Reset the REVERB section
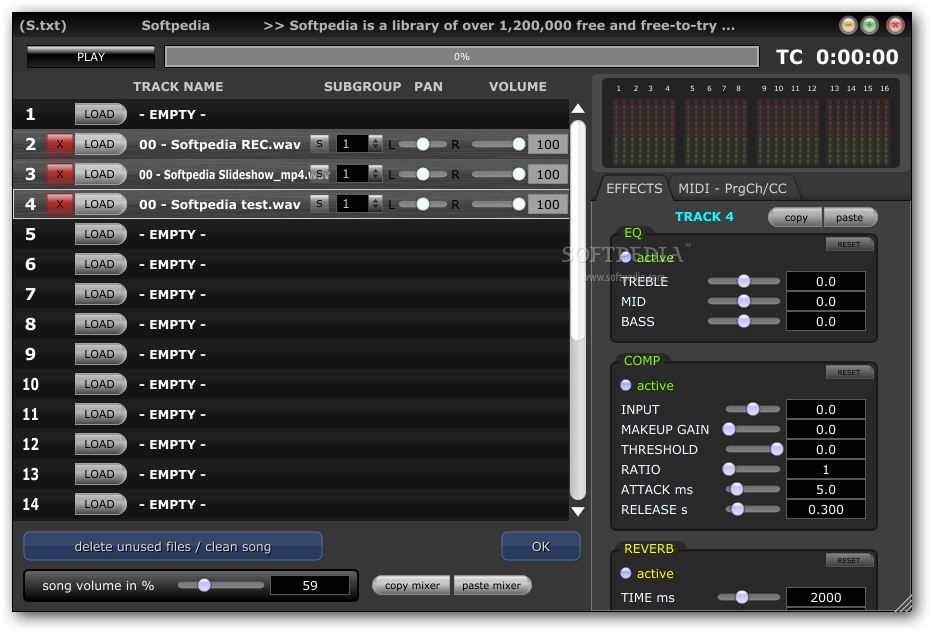 (x=849, y=560)
